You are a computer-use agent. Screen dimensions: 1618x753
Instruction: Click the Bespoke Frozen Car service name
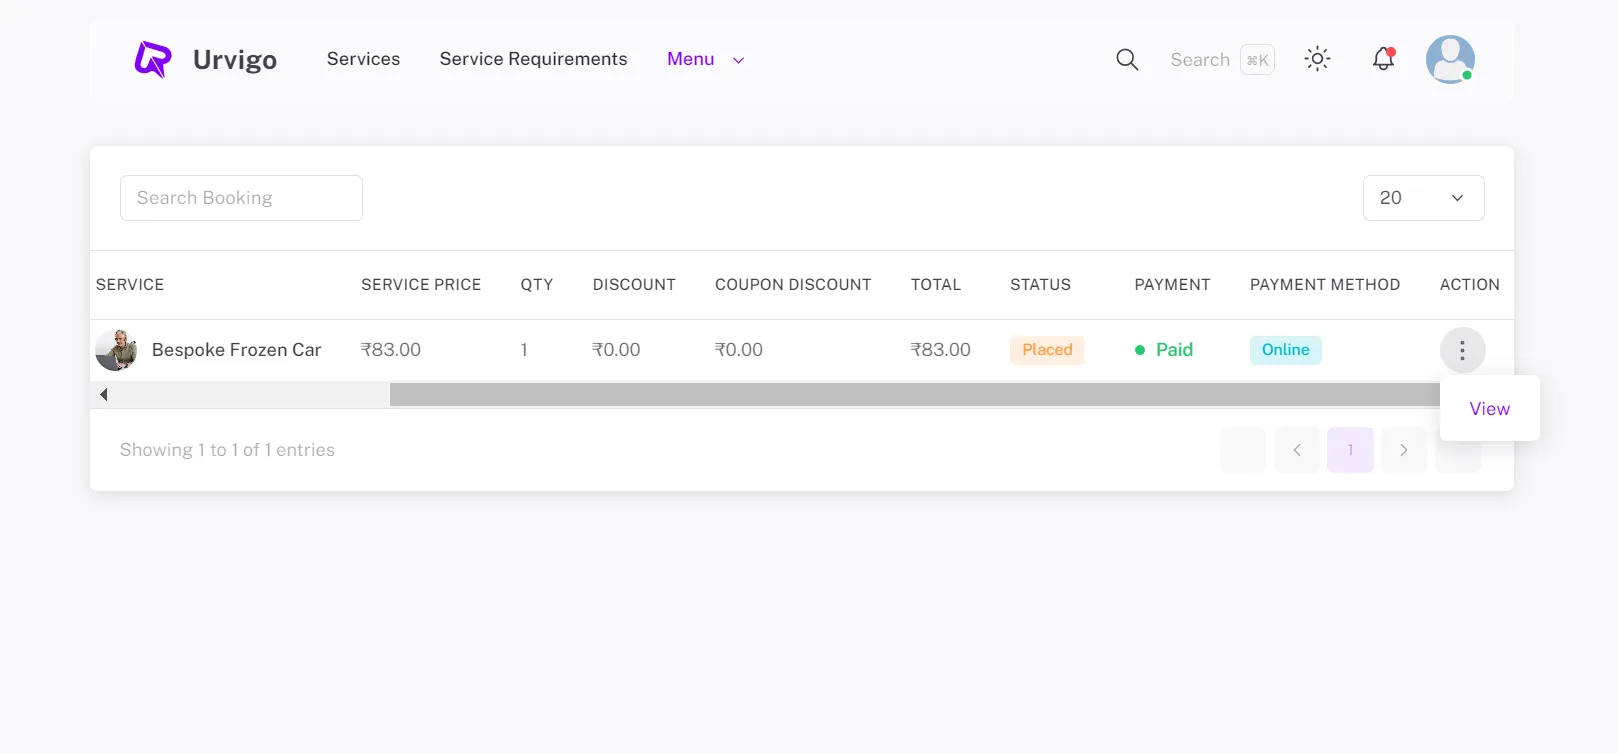[236, 350]
